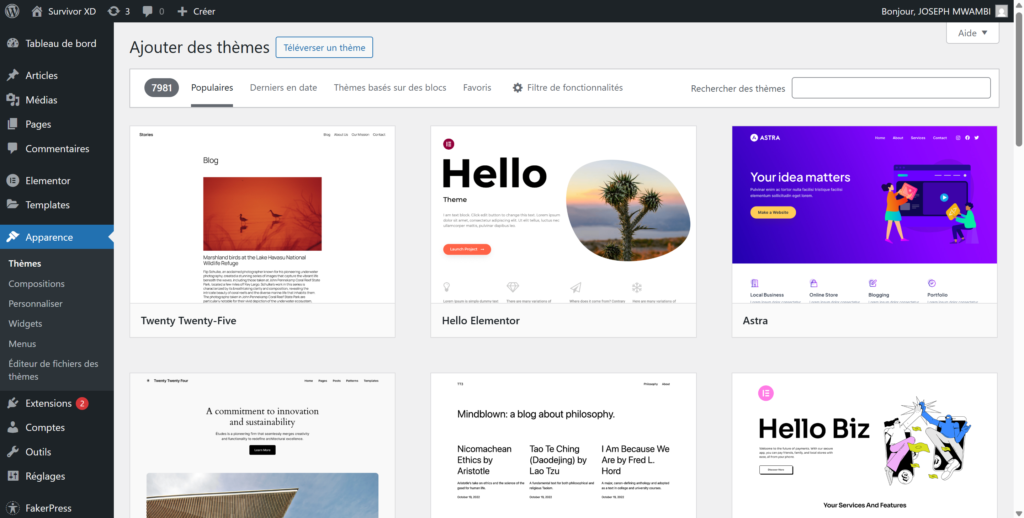Screen dimensions: 1024x518
Task: Focus the Rechercher des thèmes search field
Action: (x=891, y=88)
